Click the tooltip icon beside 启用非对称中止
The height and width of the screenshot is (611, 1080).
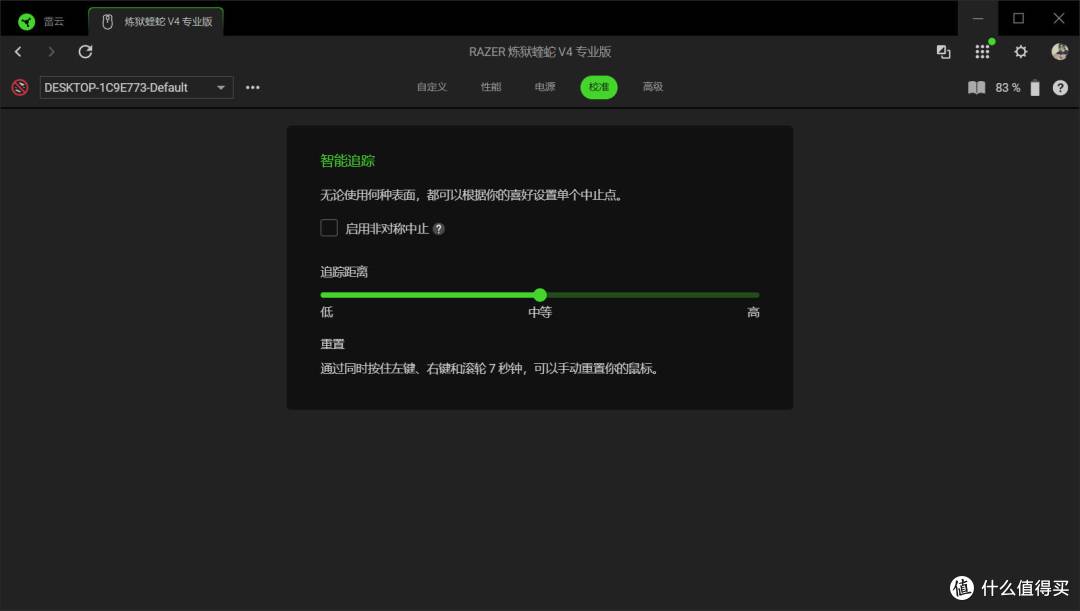point(438,228)
